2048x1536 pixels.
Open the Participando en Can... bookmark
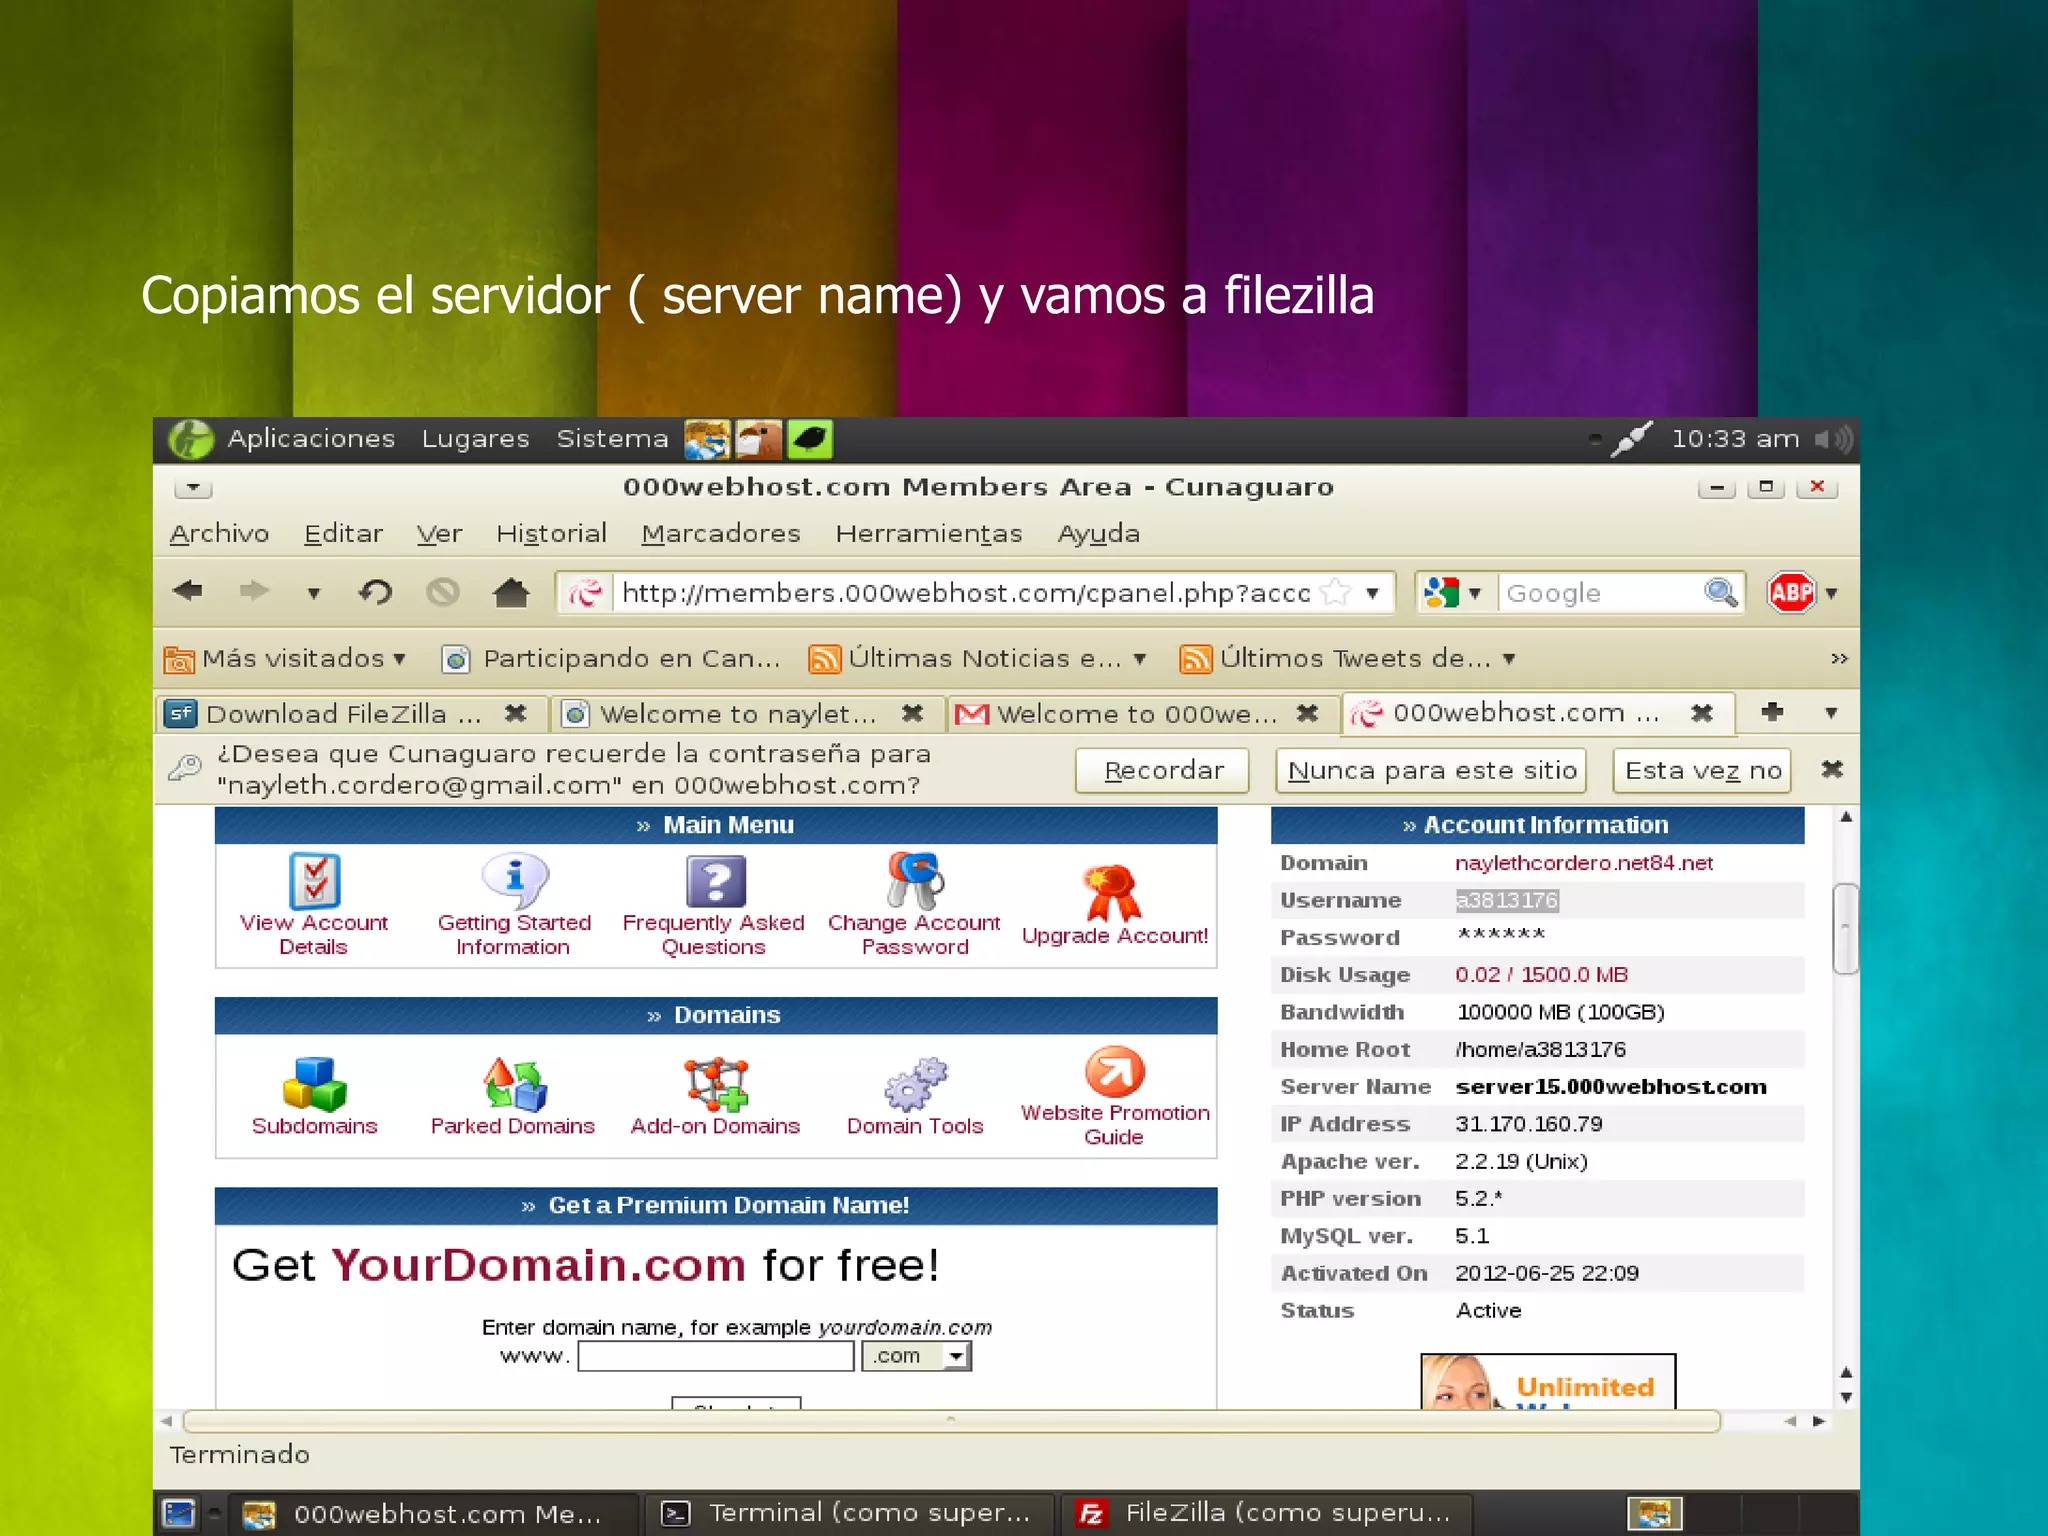pos(611,658)
